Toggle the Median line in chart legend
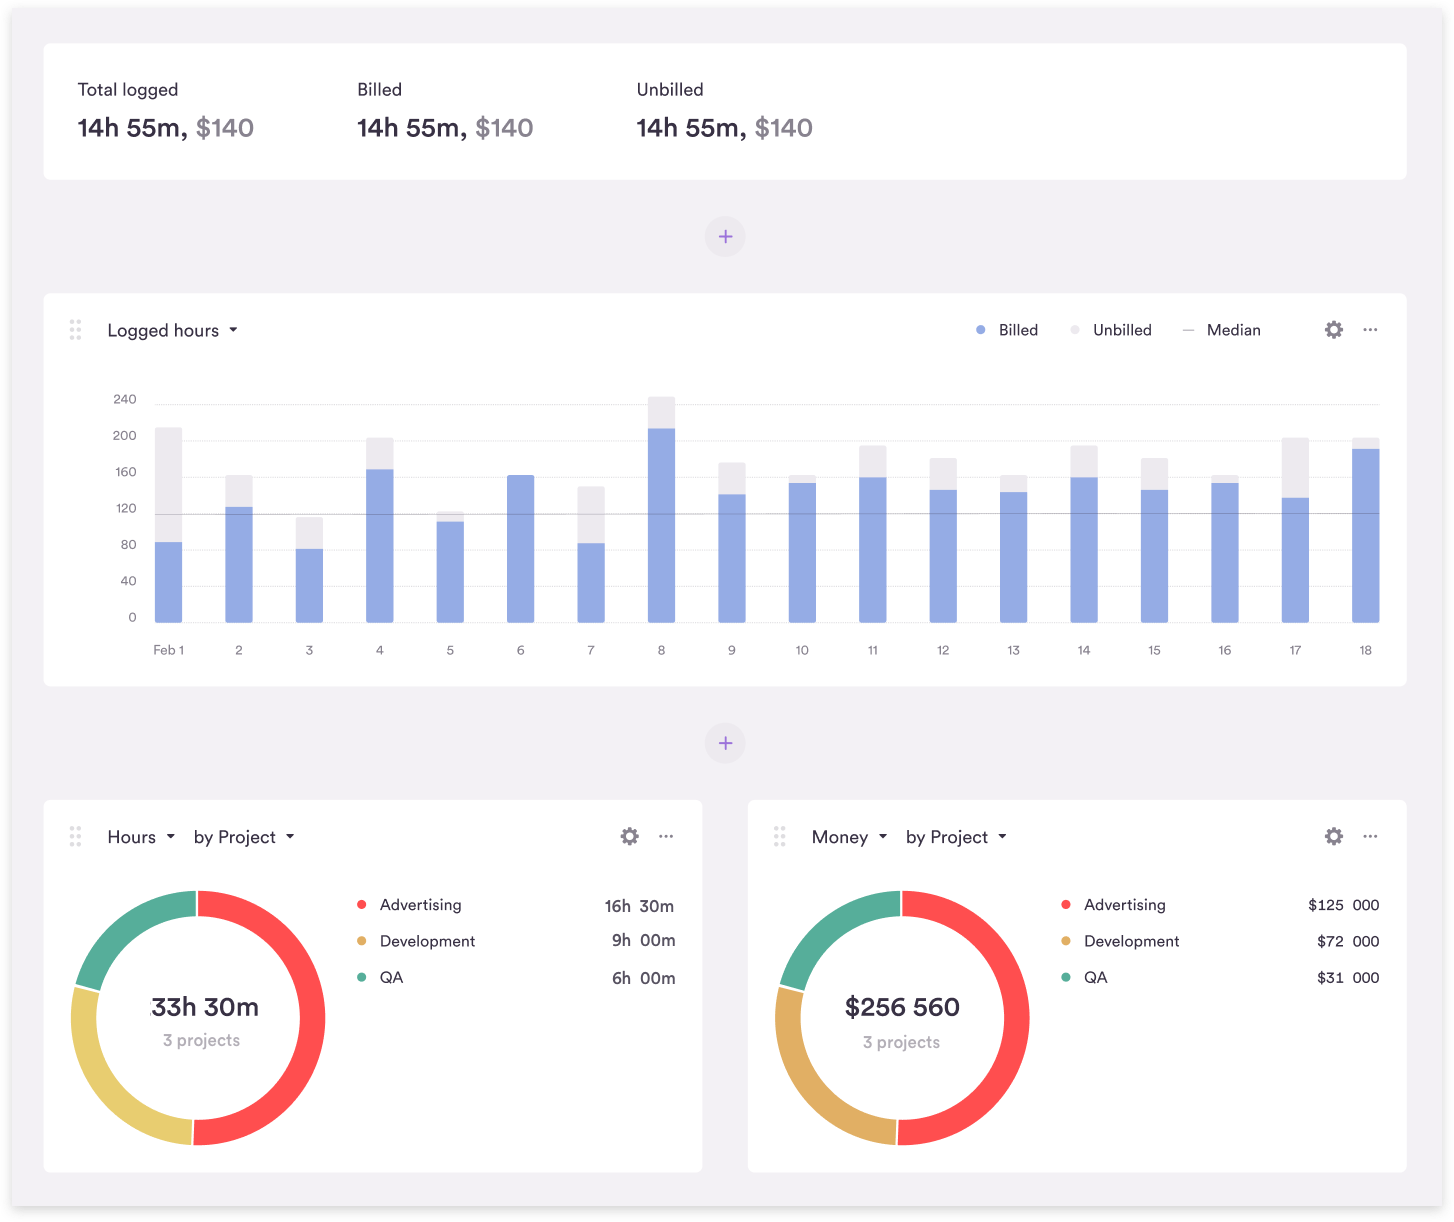This screenshot has width=1454, height=1222. 1222,330
